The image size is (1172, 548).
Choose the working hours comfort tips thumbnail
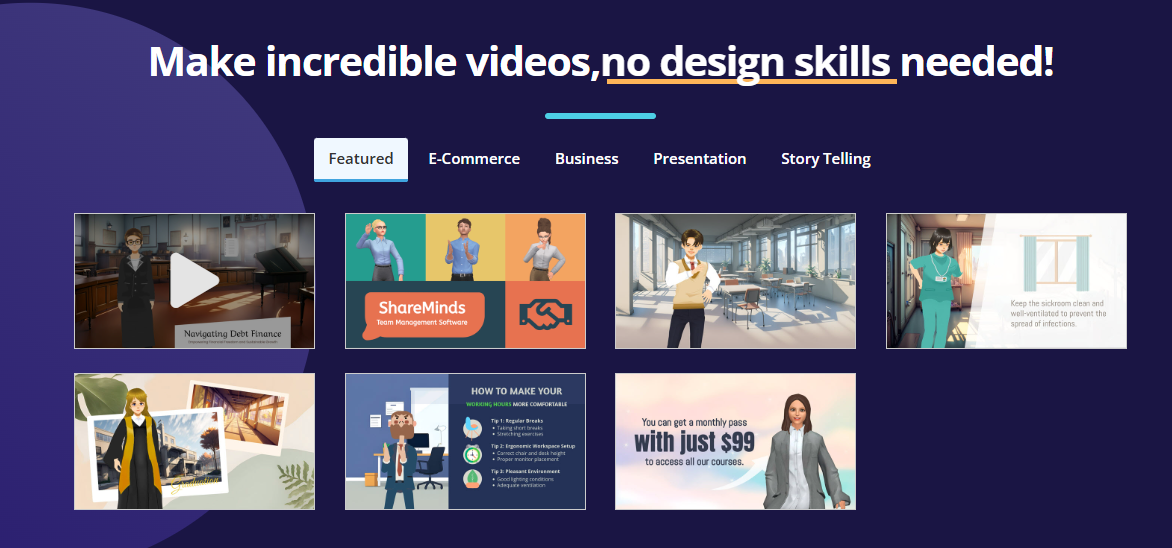point(466,442)
